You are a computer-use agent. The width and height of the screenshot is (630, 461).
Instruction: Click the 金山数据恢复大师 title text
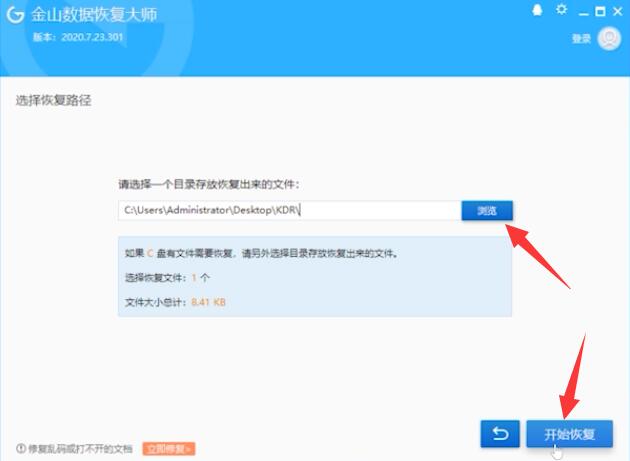coord(94,15)
